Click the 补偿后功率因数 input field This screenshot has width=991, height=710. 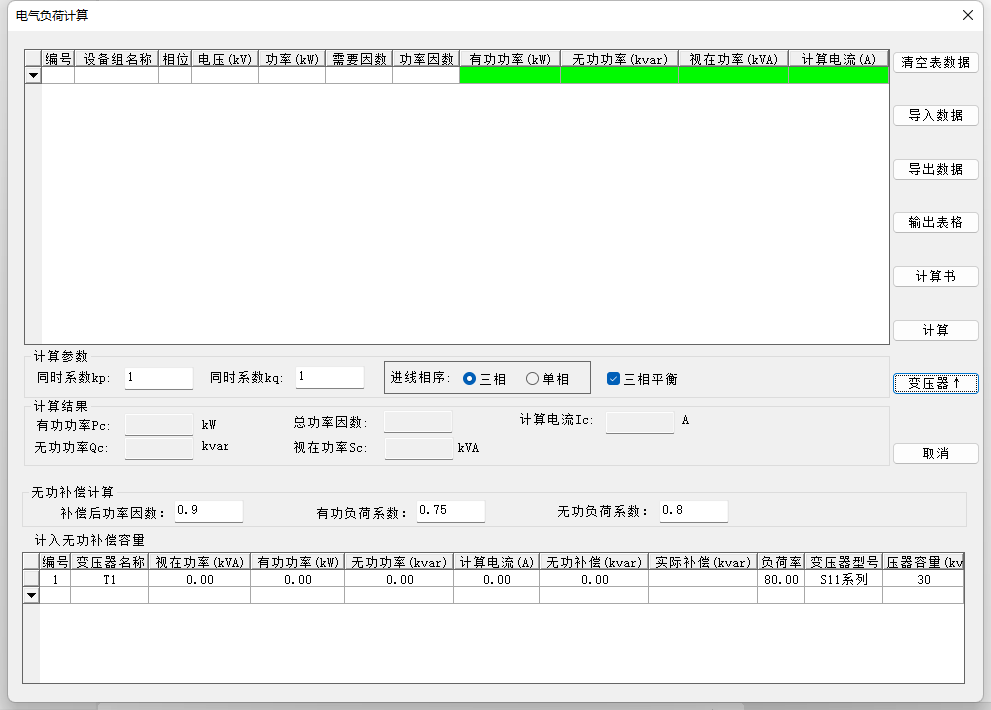tap(208, 511)
